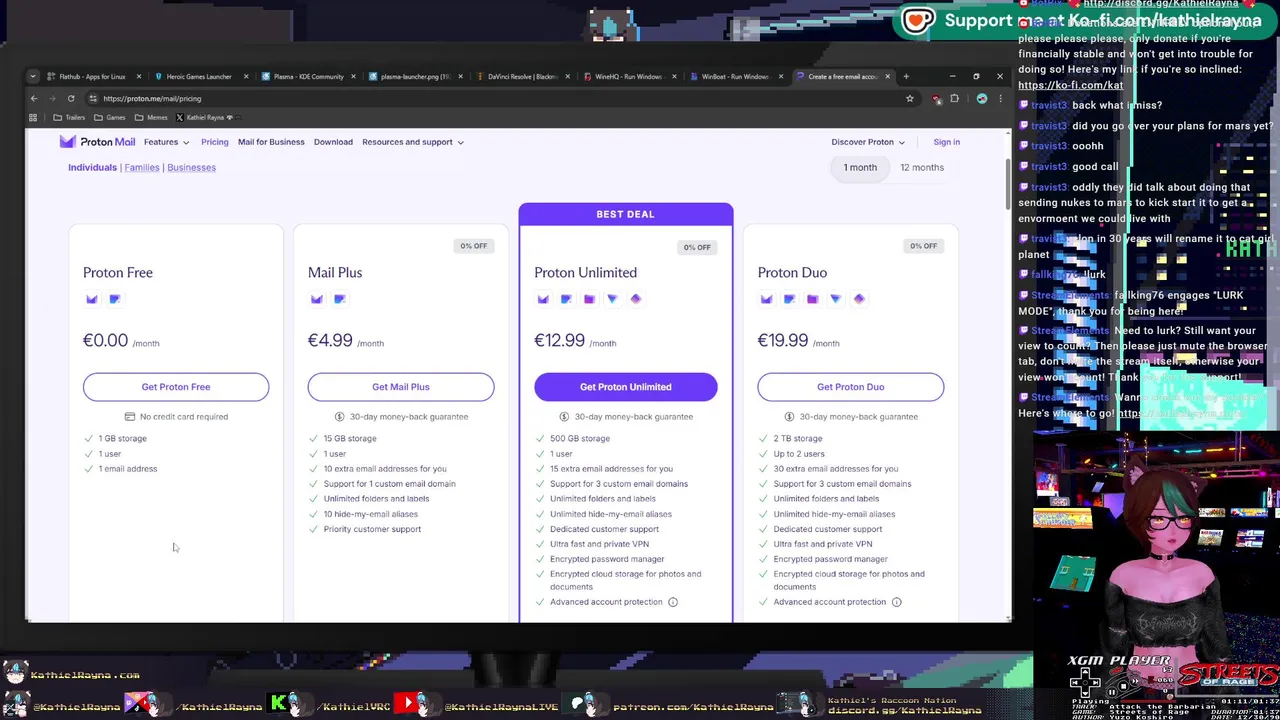Click the ko-fi.com link in chat

[1070, 85]
